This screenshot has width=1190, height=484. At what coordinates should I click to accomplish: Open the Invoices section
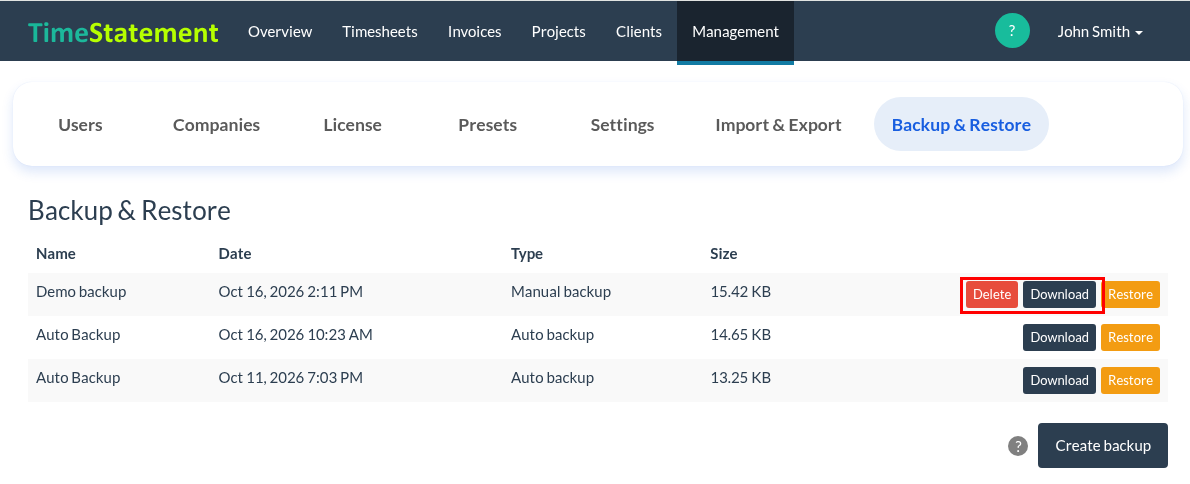tap(474, 32)
